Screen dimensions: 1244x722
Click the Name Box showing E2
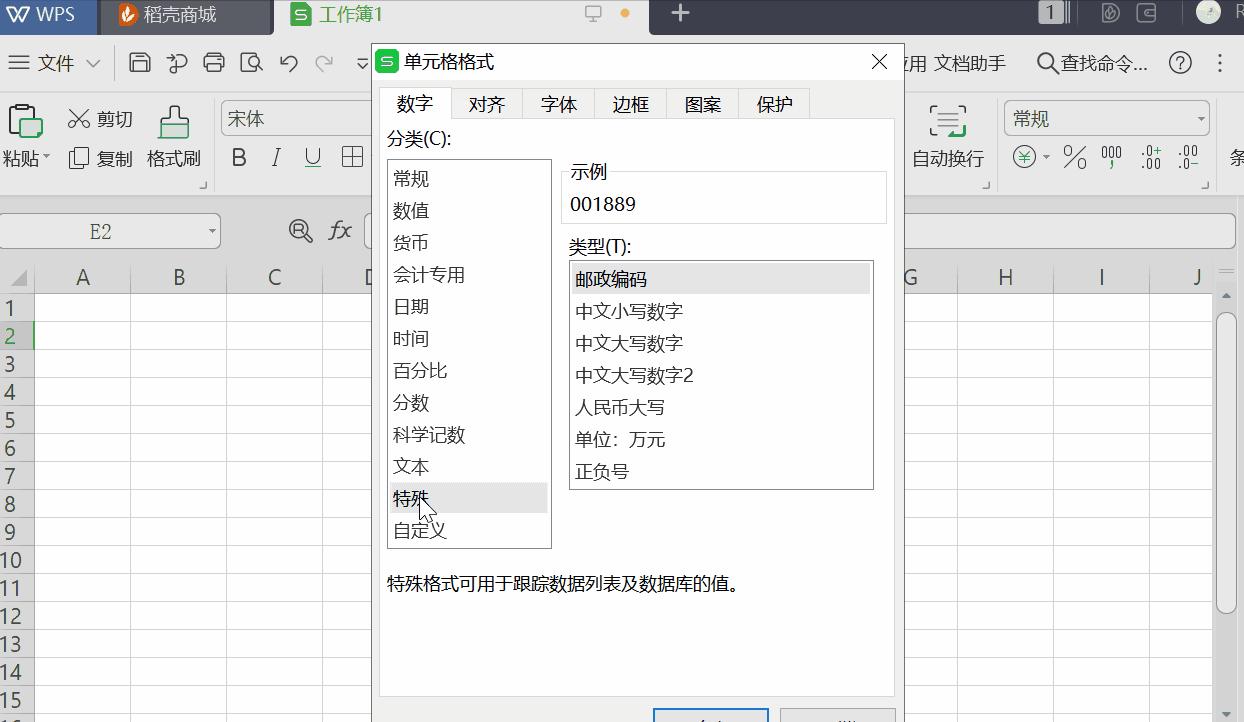[x=100, y=231]
